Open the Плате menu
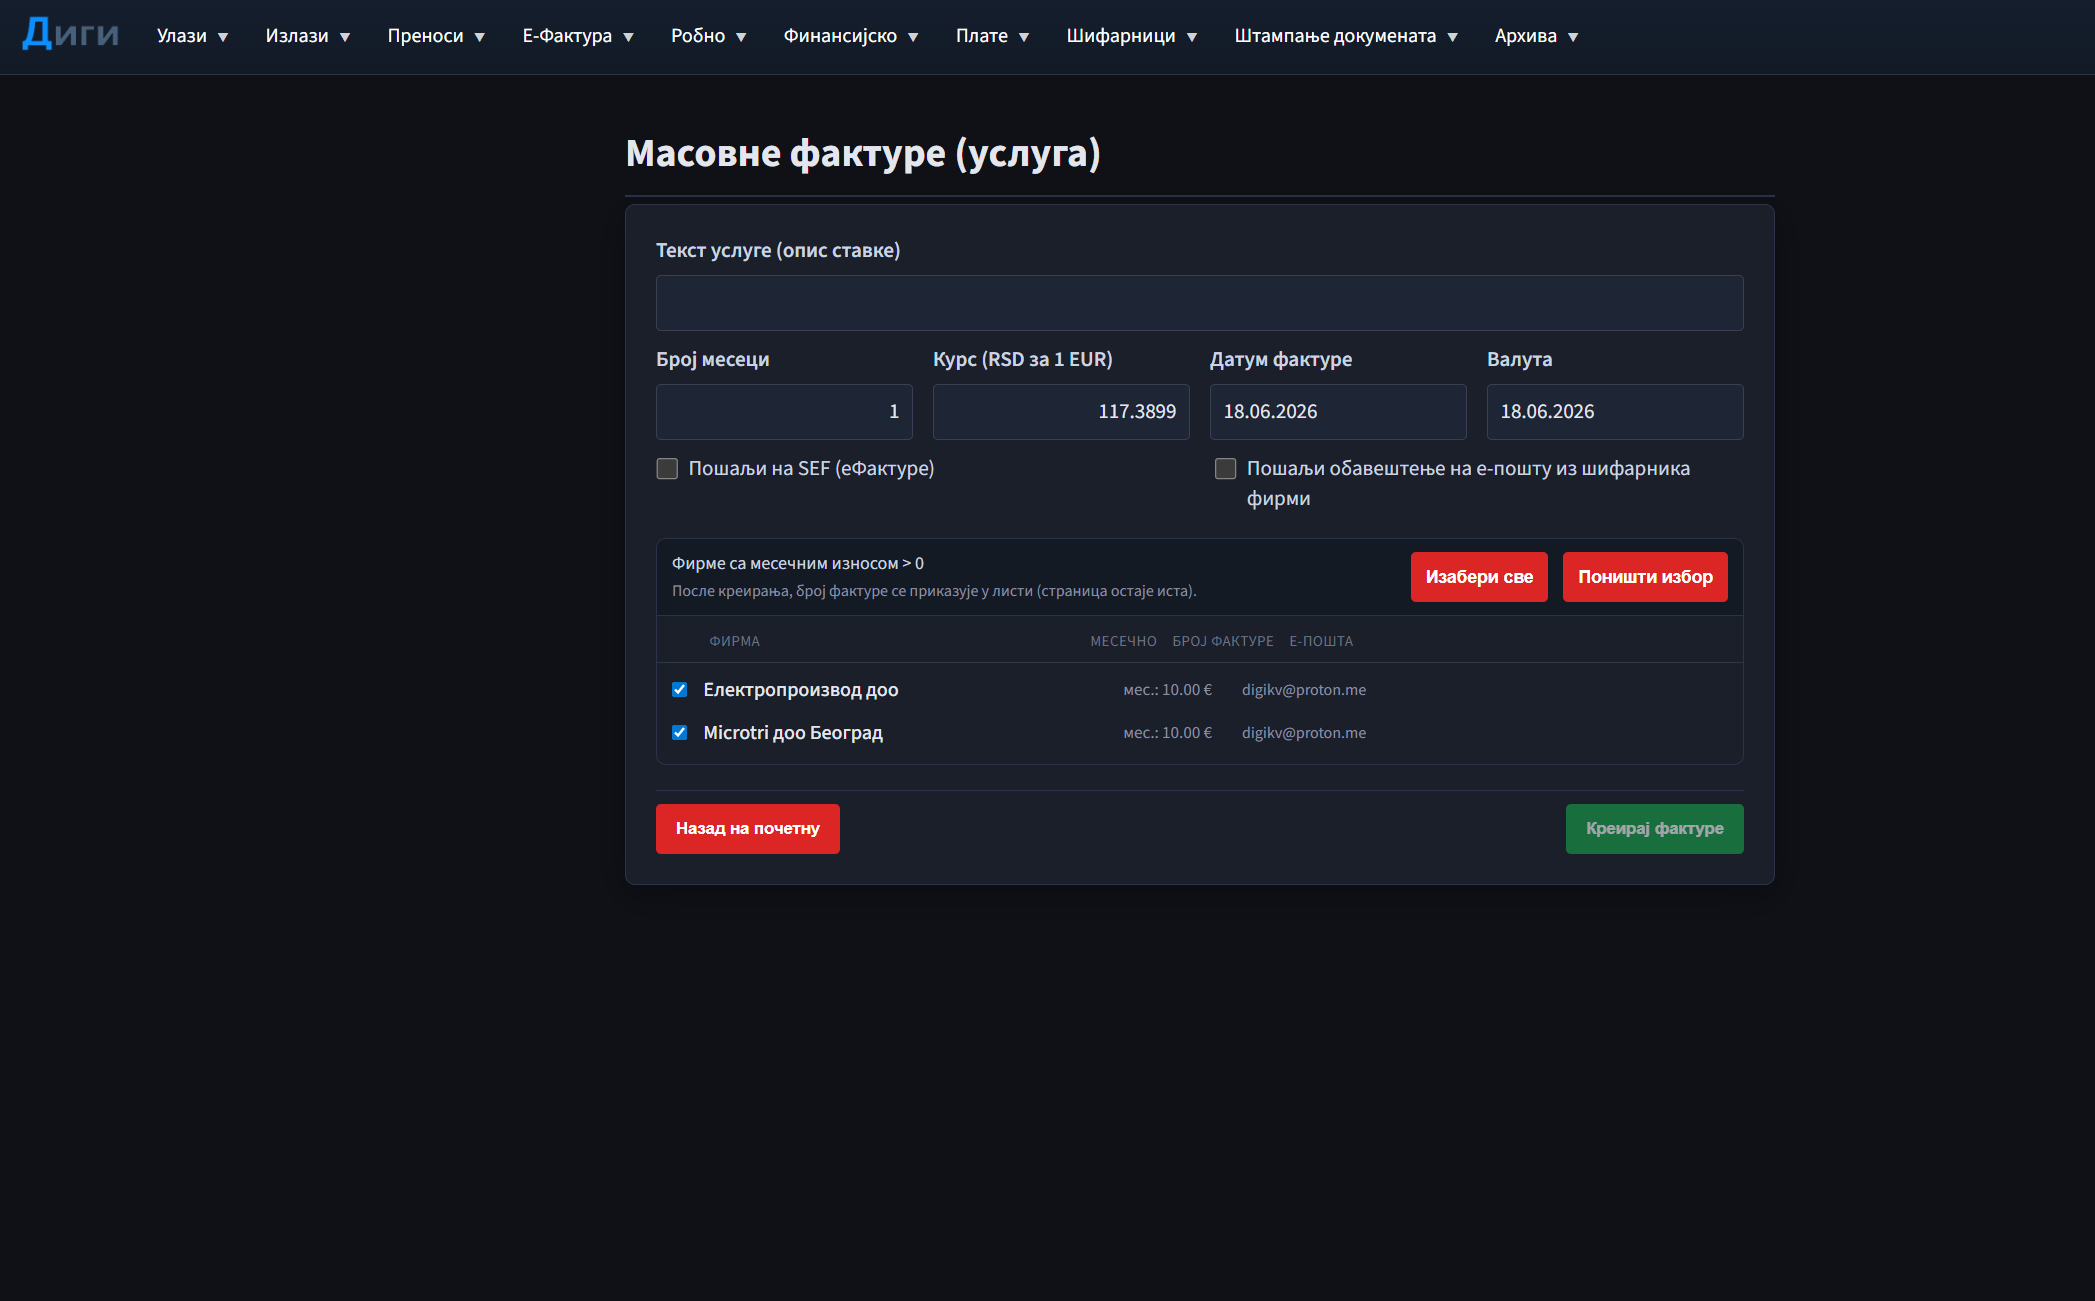2095x1301 pixels. [992, 36]
